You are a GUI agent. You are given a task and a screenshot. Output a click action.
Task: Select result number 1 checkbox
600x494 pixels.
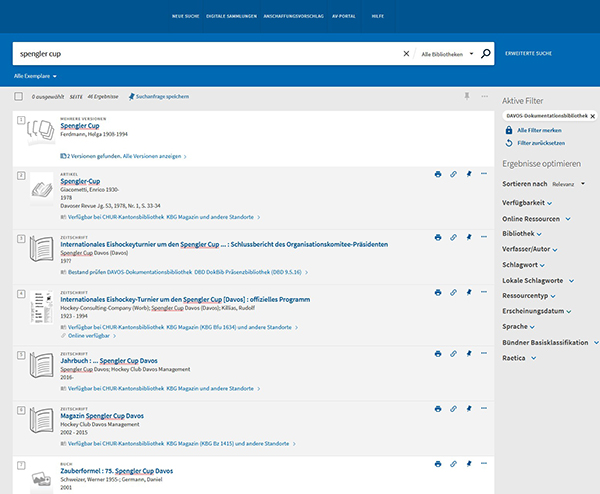click(x=21, y=120)
